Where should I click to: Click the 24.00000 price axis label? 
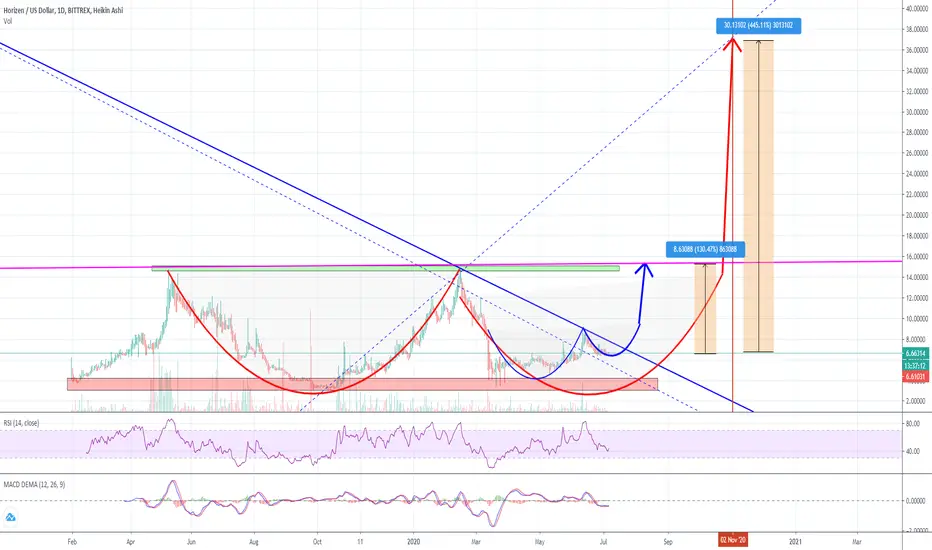click(917, 174)
